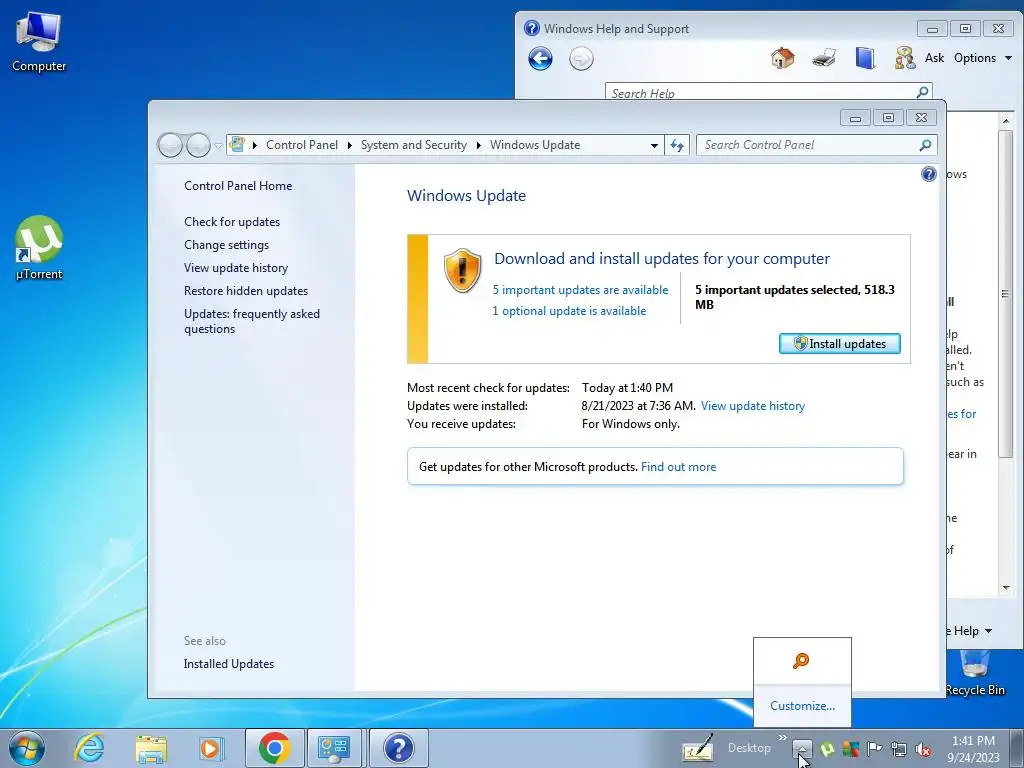This screenshot has height=768, width=1024.
Task: Open recent pages dropdown near back button
Action: click(x=218, y=146)
